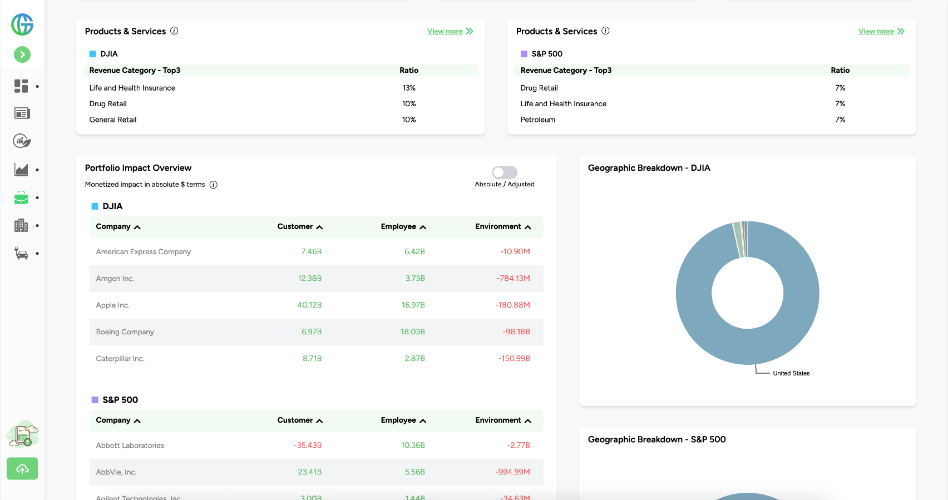Sort DJIA table by Customer
Screen dimensions: 948x500
pos(300,227)
